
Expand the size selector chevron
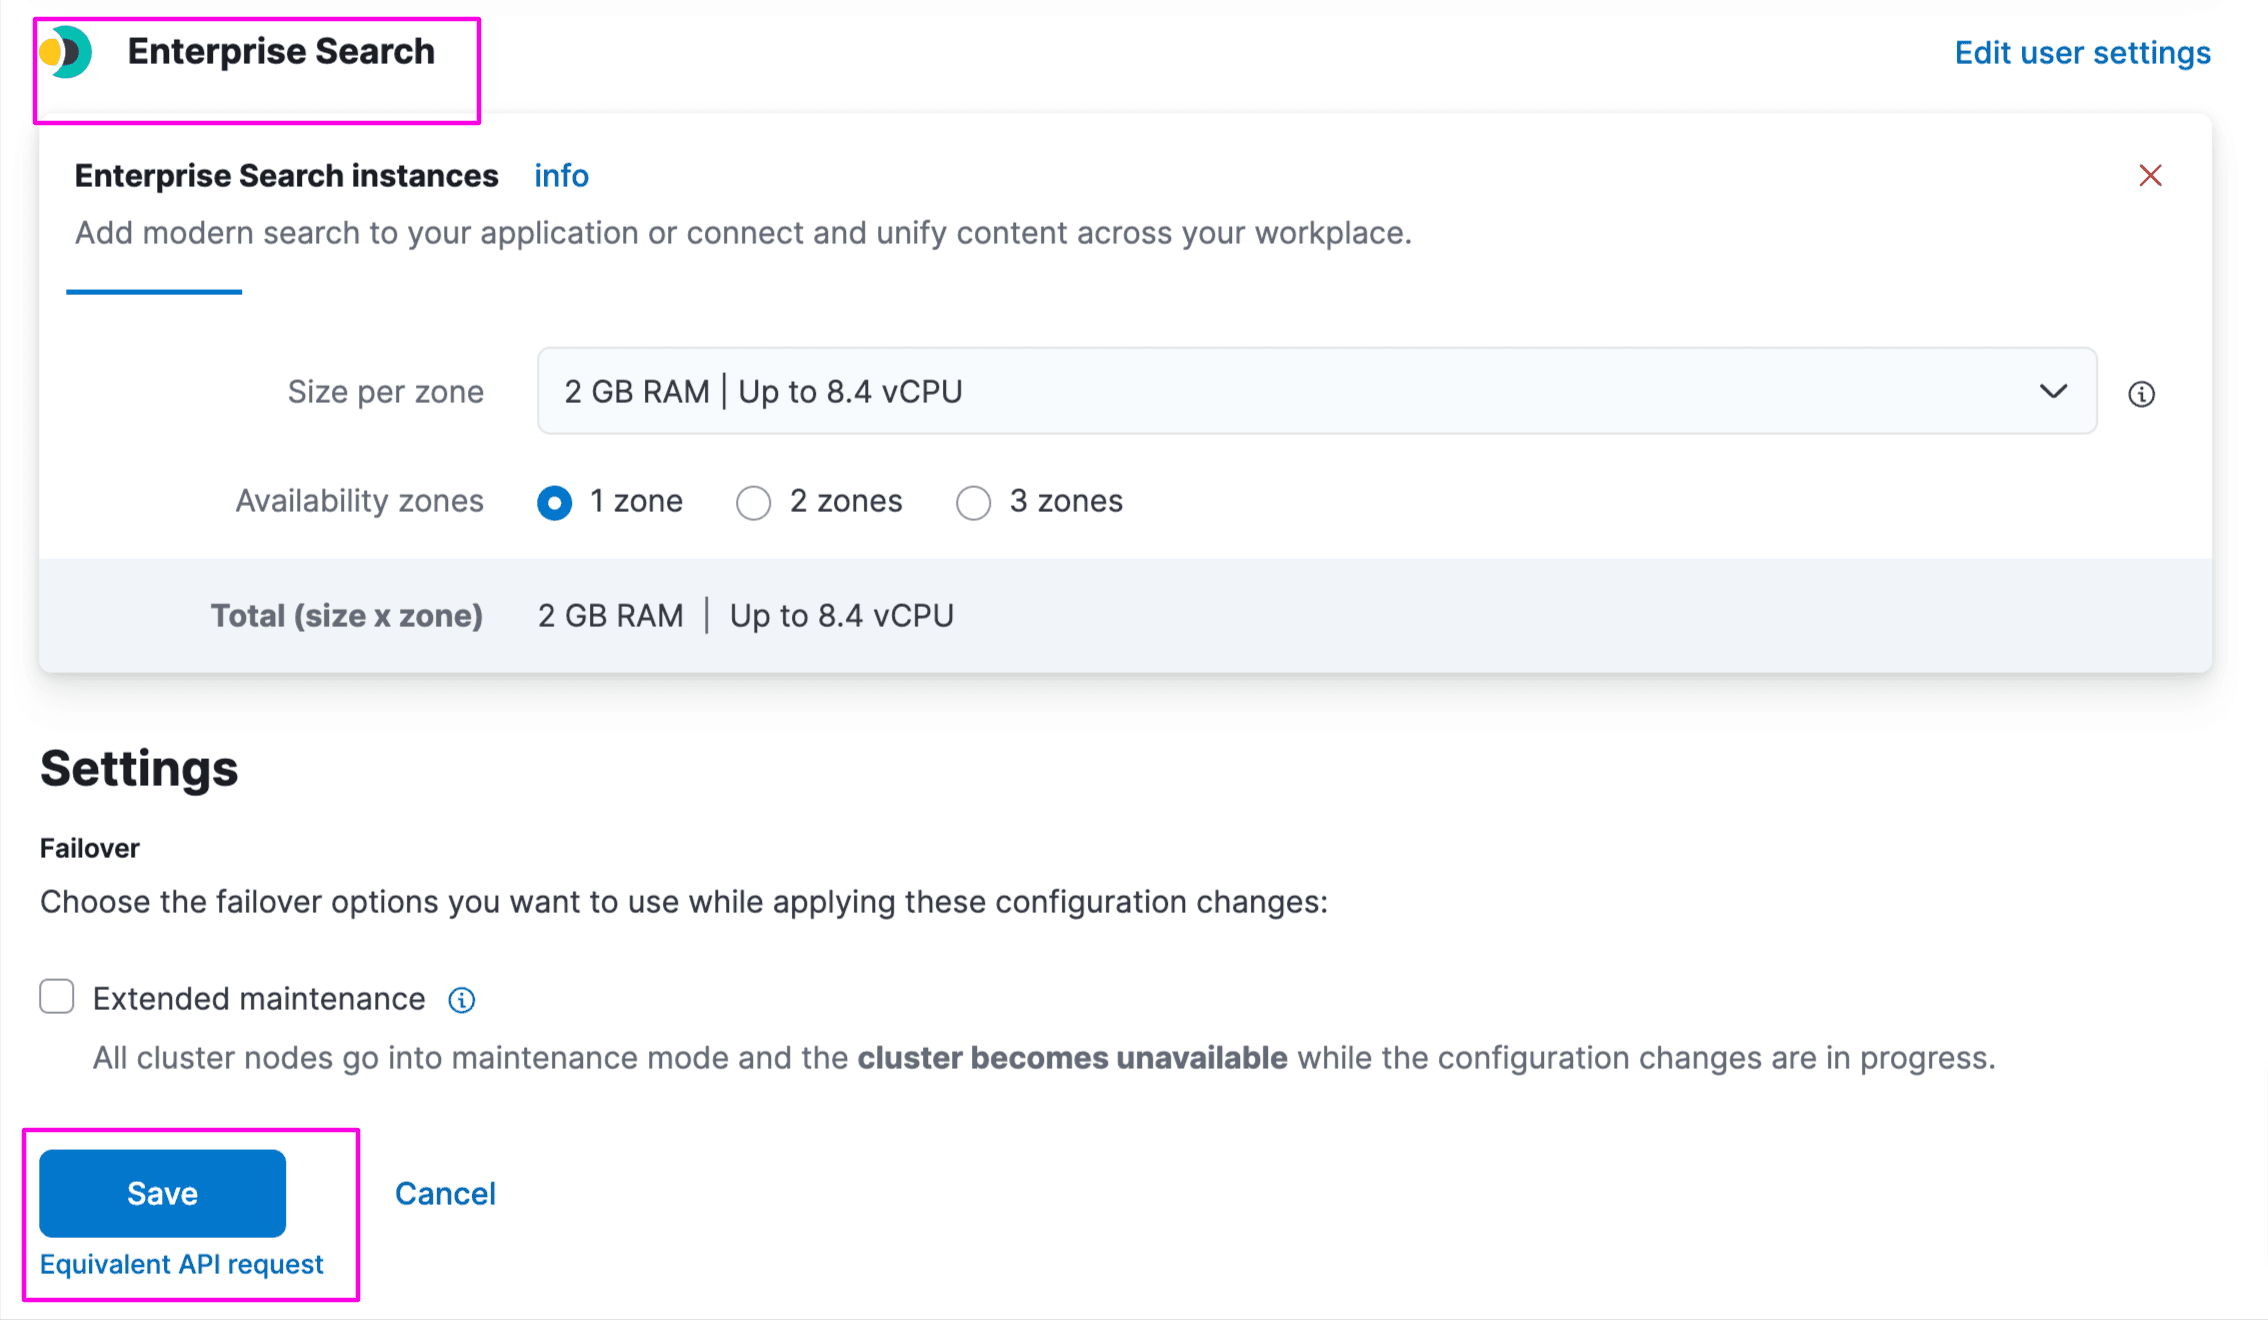pos(2053,392)
